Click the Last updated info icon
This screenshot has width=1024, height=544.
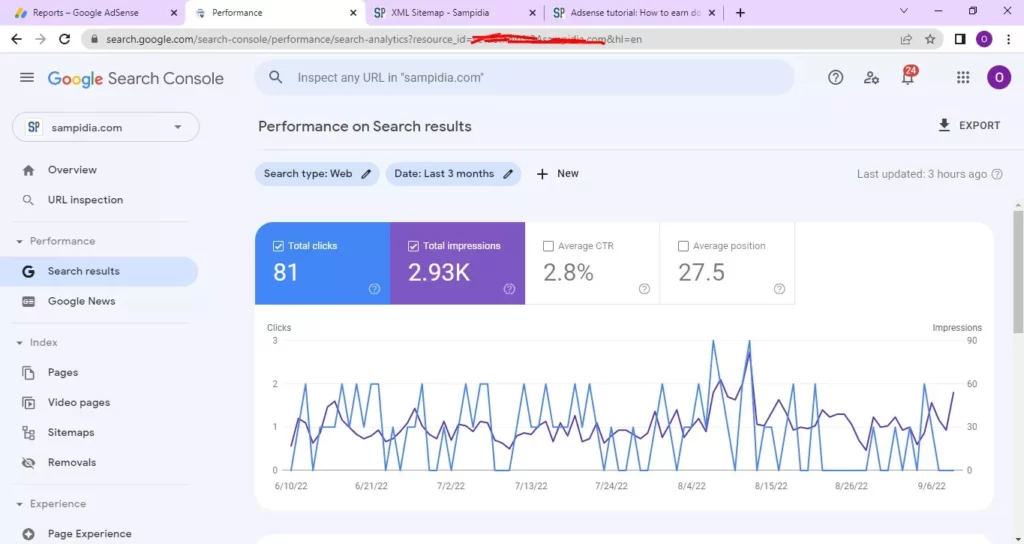point(997,174)
